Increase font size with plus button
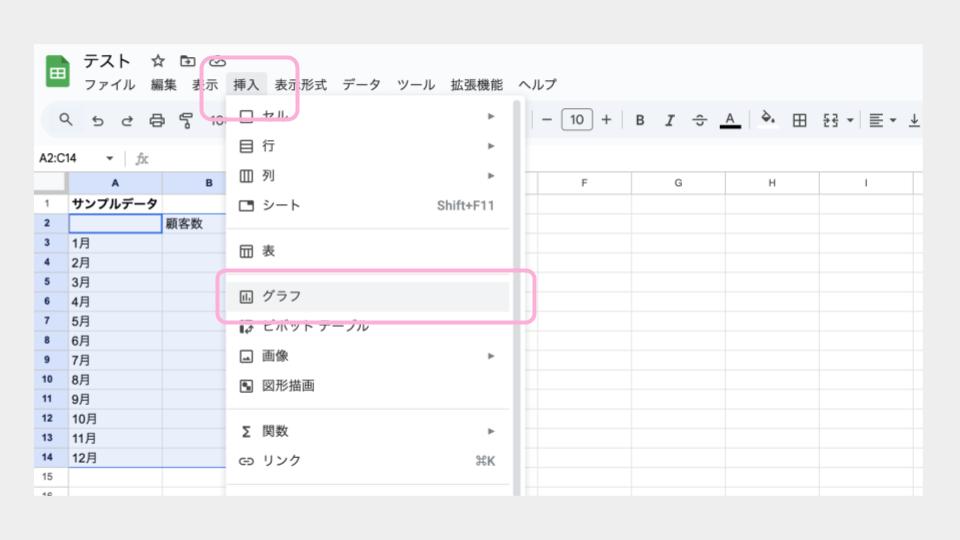960x540 pixels. pos(606,120)
